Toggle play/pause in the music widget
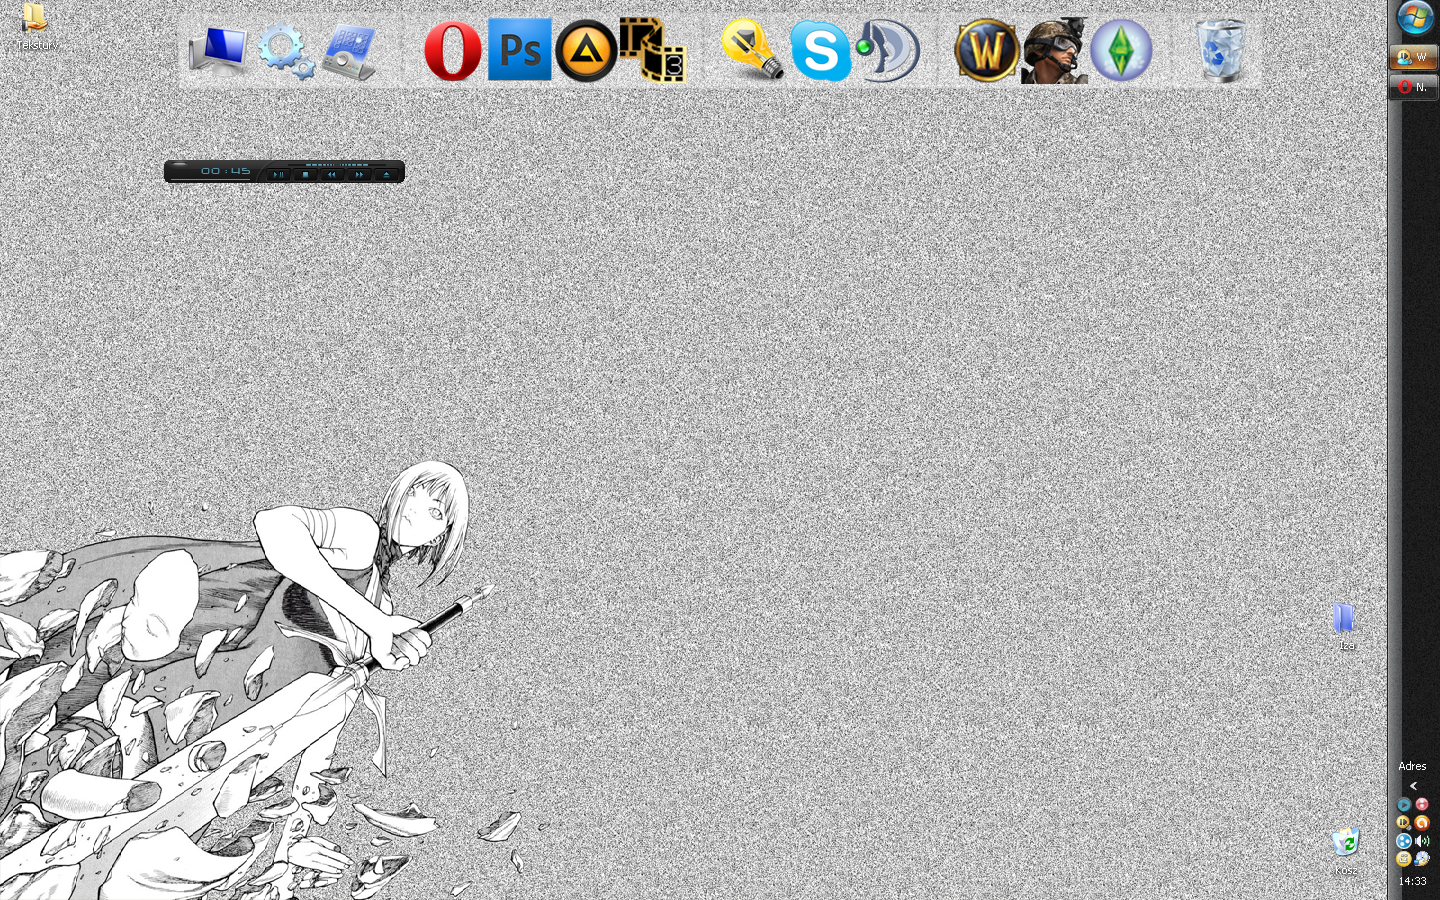 [279, 174]
